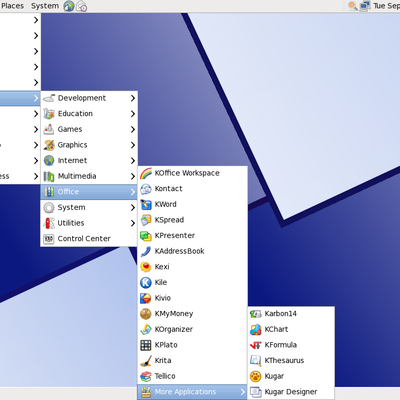Open Karbon14 by its label
This screenshot has height=400, width=400.
click(281, 313)
